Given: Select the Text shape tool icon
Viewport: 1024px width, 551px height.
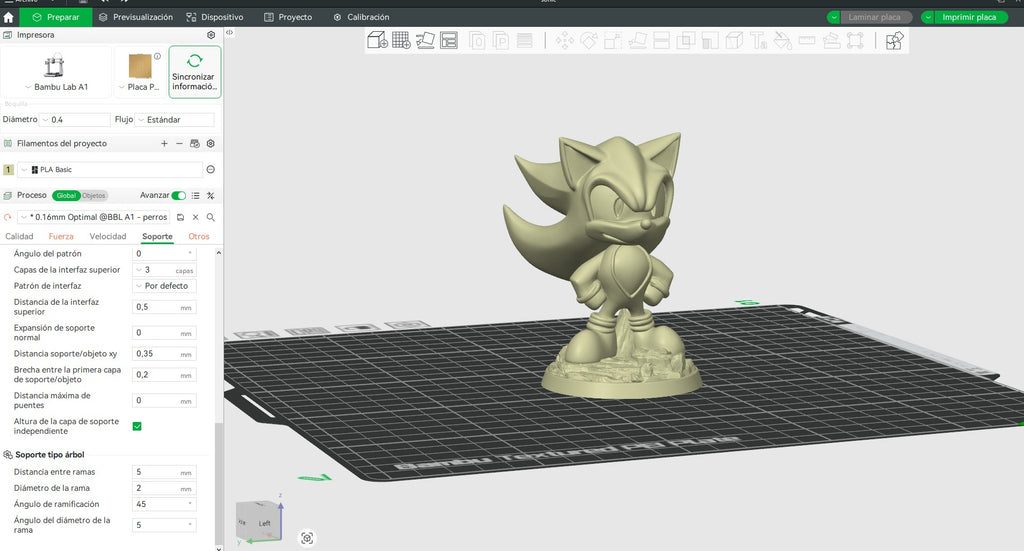Looking at the screenshot, I should click(758, 40).
